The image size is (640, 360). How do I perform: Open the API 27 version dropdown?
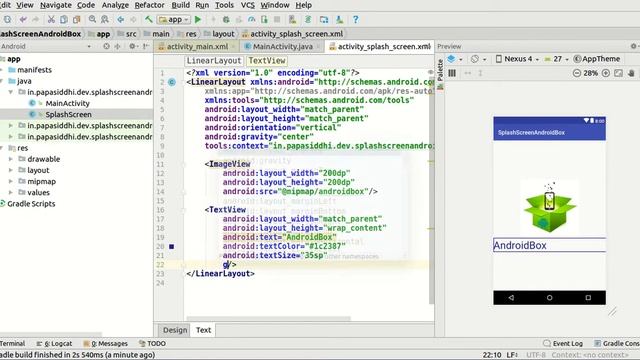(556, 59)
